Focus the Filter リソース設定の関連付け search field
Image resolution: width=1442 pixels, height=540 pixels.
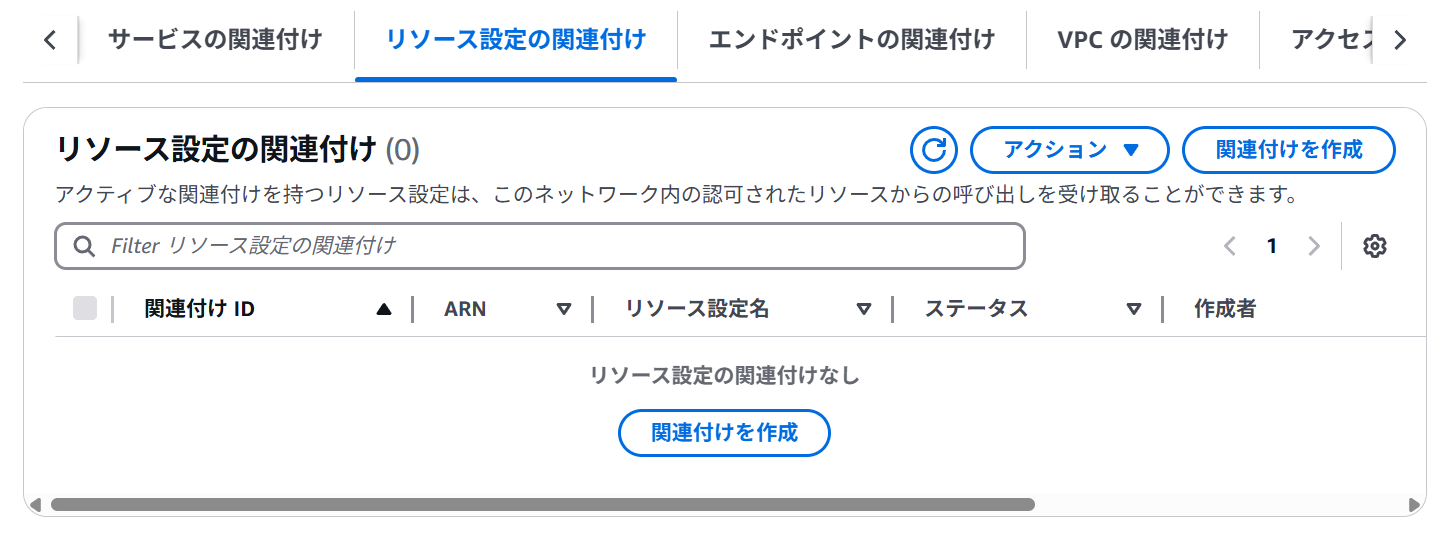tap(540, 246)
